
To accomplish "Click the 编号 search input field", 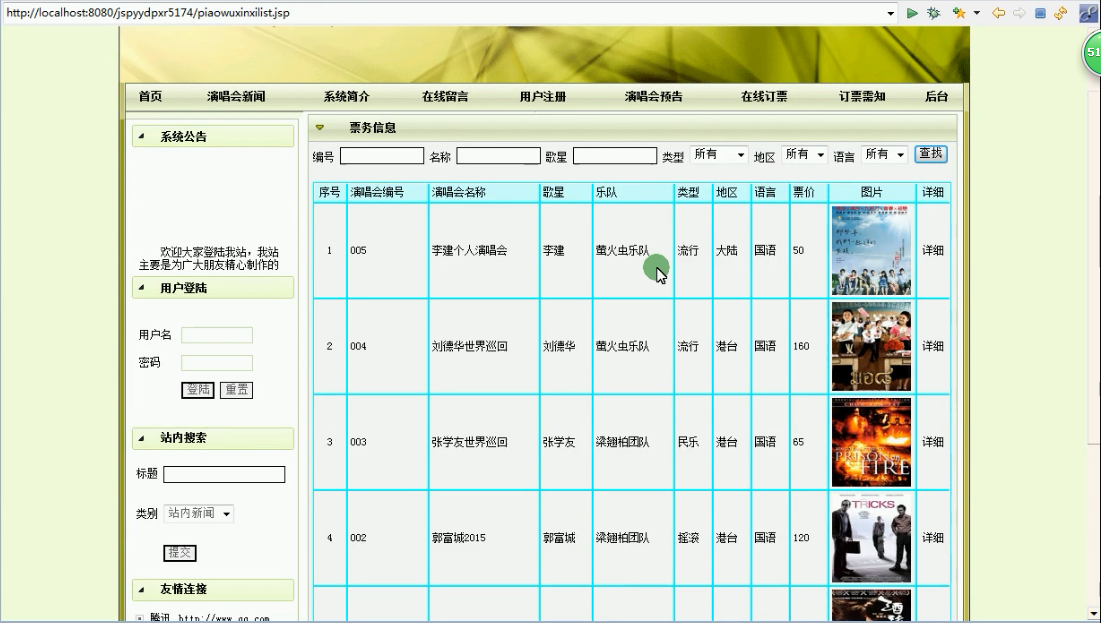I will click(382, 156).
